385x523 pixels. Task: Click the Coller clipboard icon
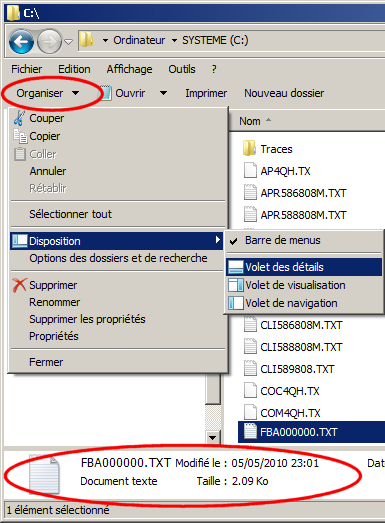(20, 154)
